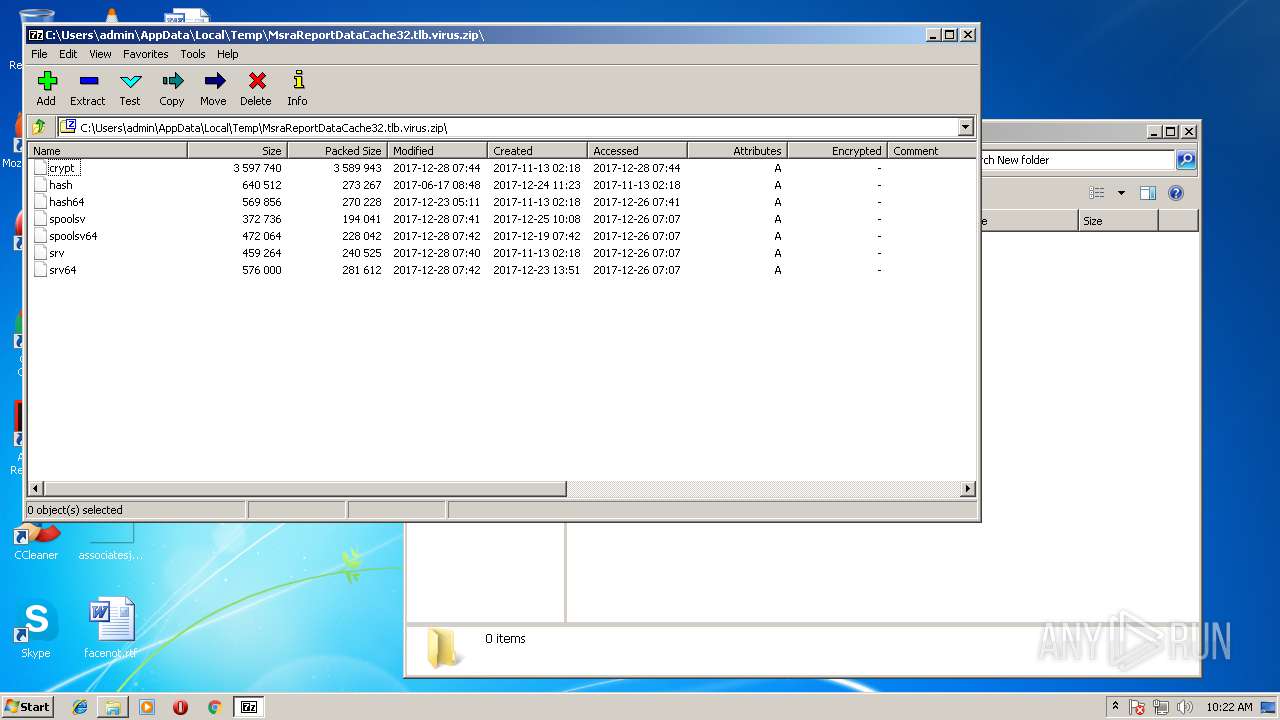Click the Extract toolbar icon
Image resolution: width=1280 pixels, height=720 pixels.
88,88
